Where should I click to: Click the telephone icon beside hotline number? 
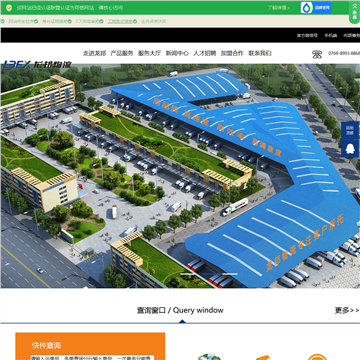coord(317,54)
